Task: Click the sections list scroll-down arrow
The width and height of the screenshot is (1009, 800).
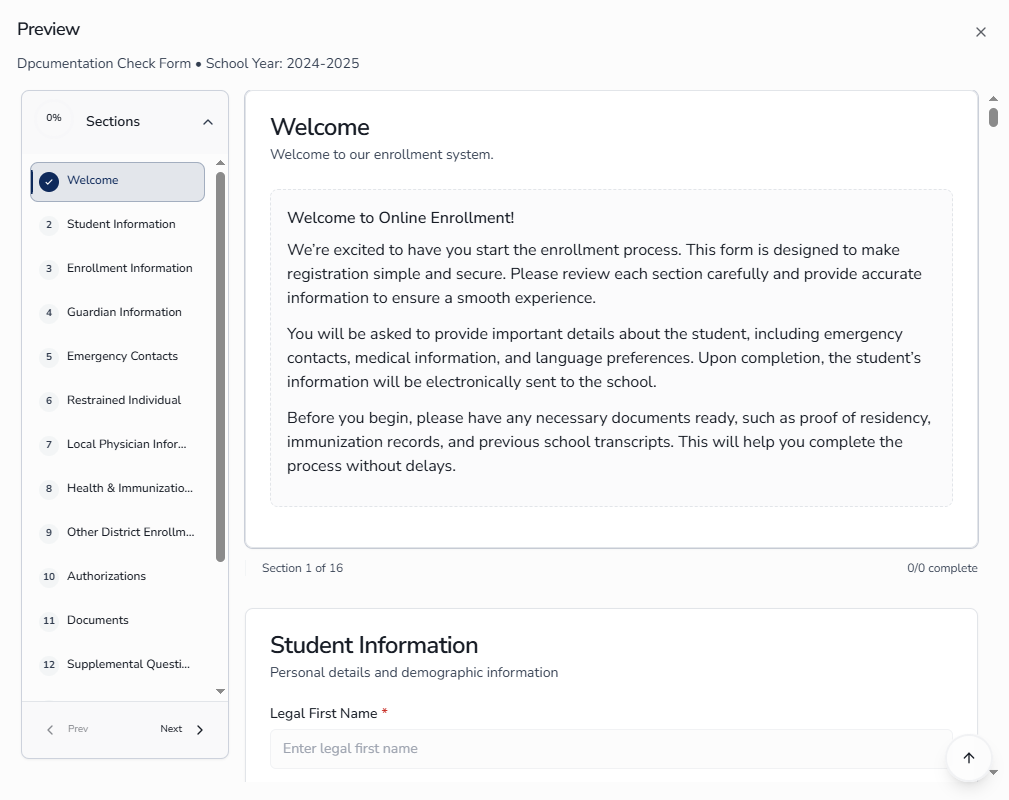Action: 221,691
